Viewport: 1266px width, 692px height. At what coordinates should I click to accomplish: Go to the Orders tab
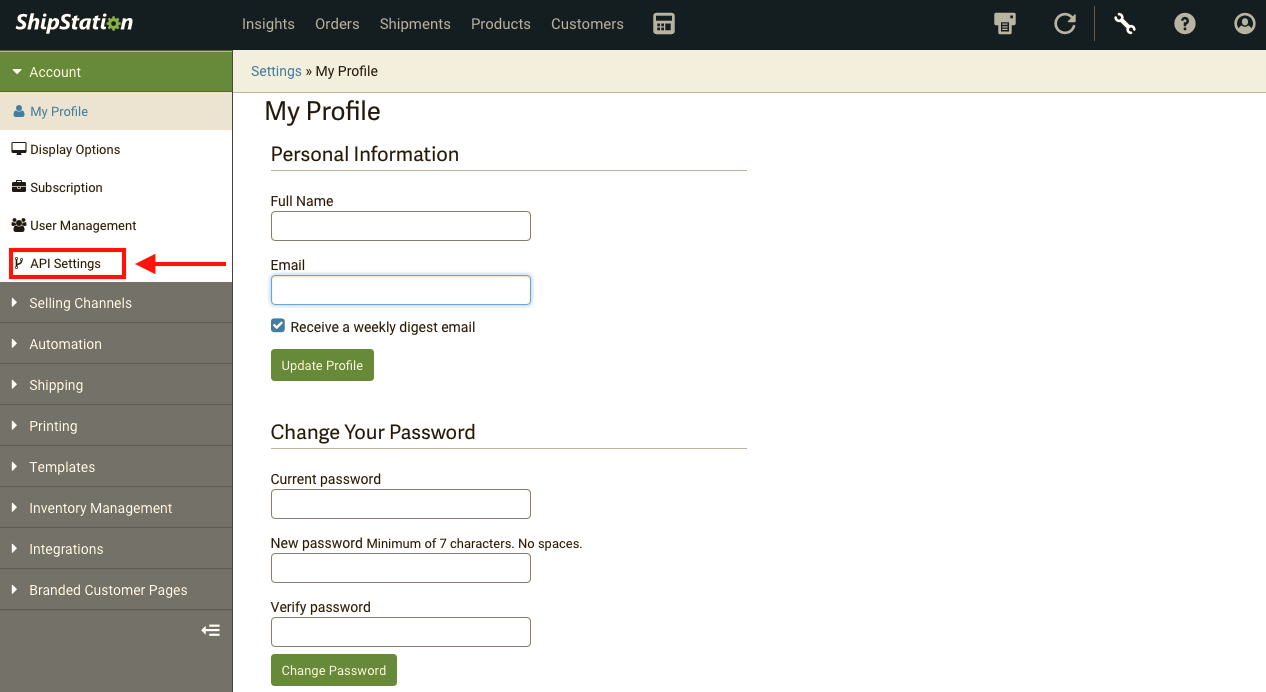pos(337,24)
